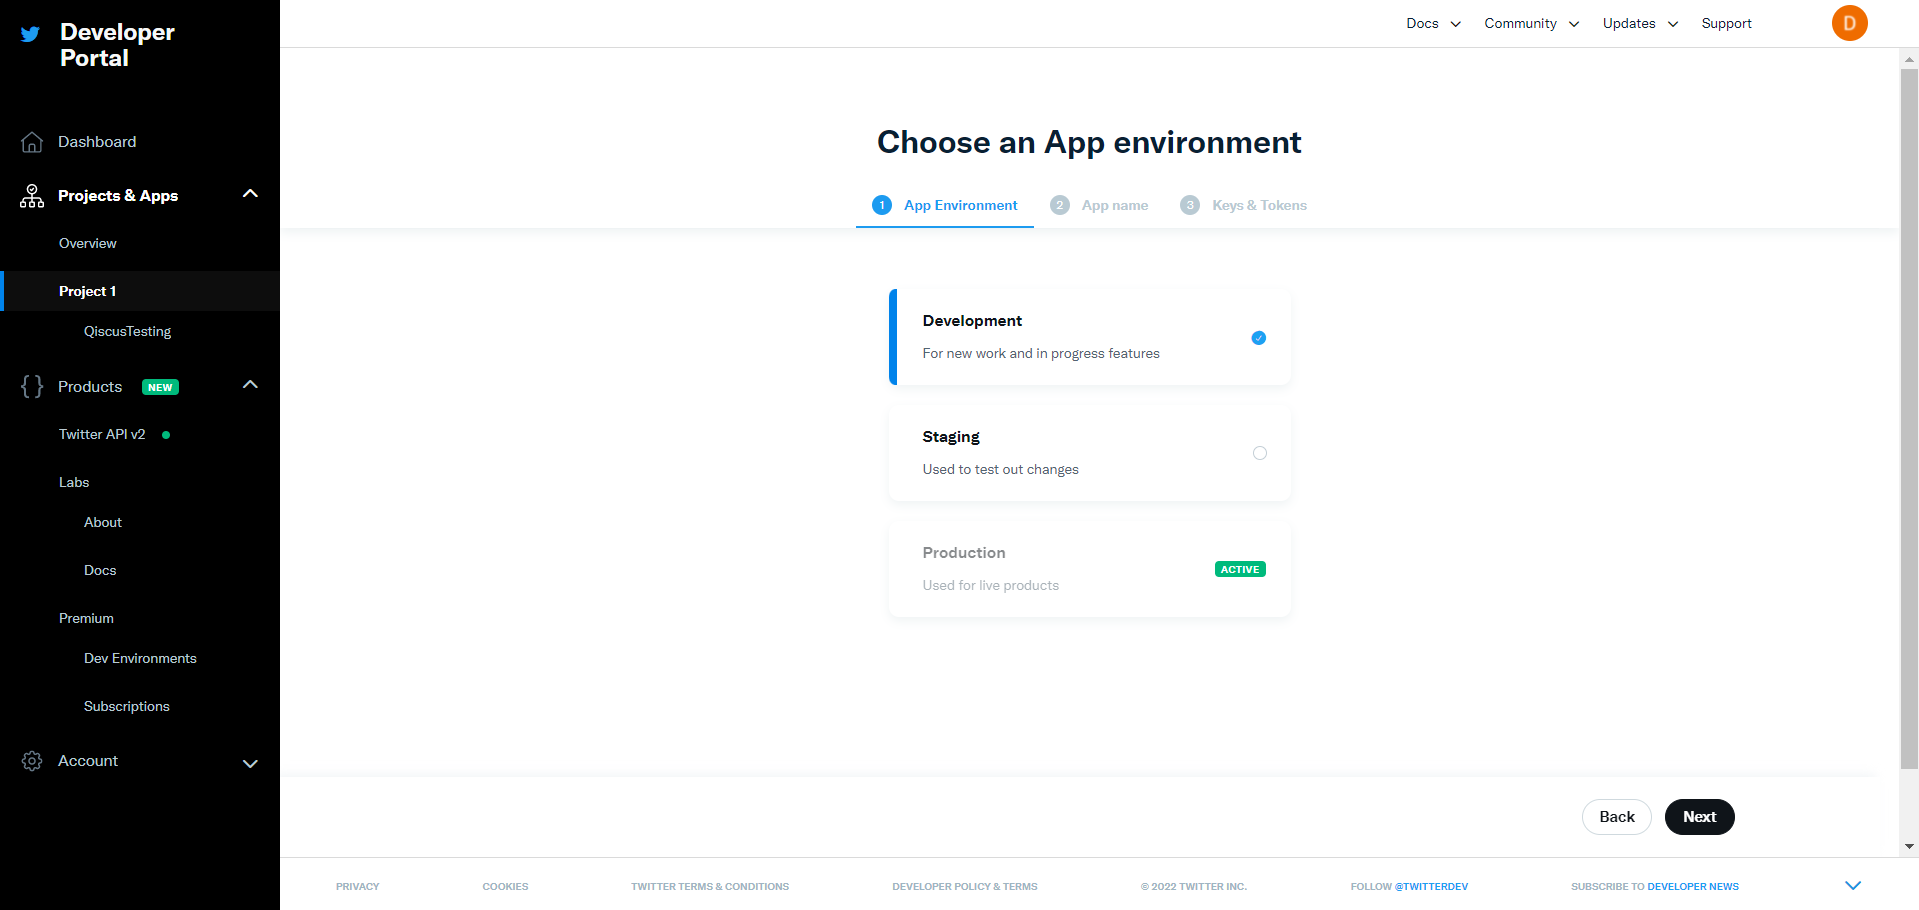Open the Docs dropdown in top navigation

[x=1433, y=23]
